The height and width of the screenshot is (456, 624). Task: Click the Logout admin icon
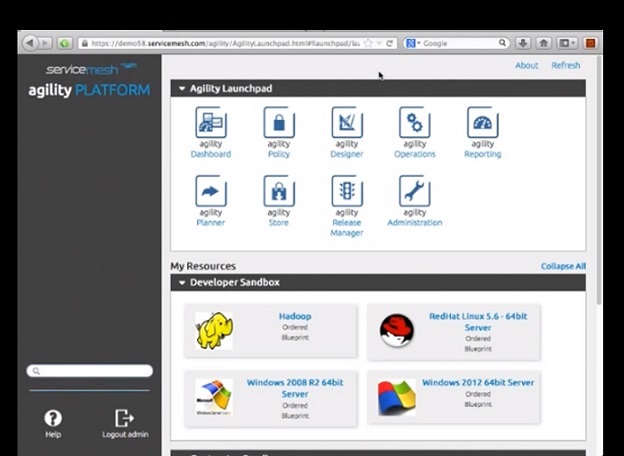pyautogui.click(x=125, y=418)
